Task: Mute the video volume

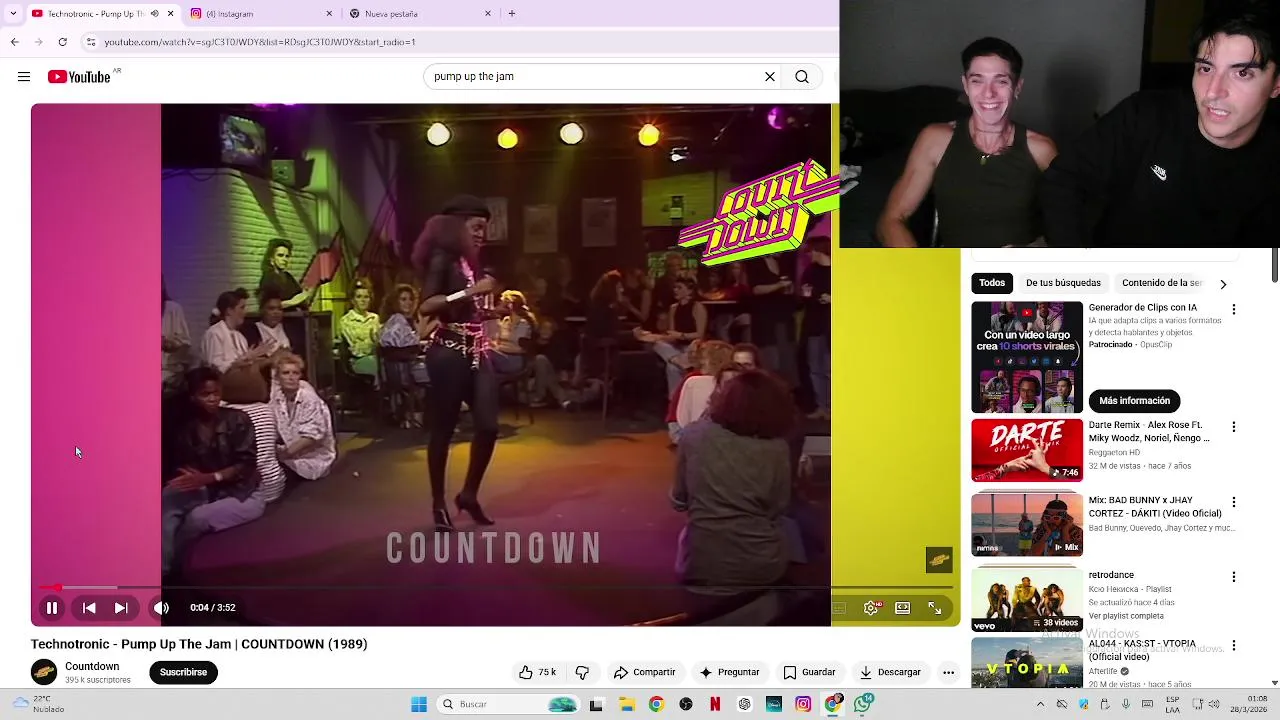Action: tap(161, 607)
